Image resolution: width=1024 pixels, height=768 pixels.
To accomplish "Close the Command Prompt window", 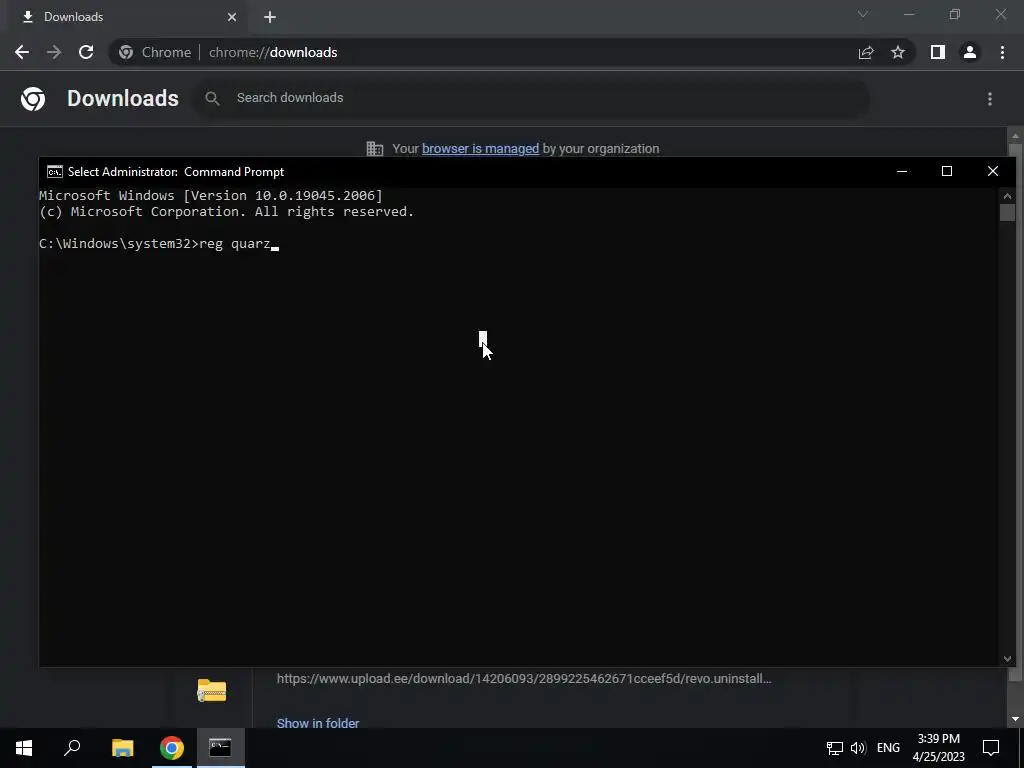I will tap(993, 172).
